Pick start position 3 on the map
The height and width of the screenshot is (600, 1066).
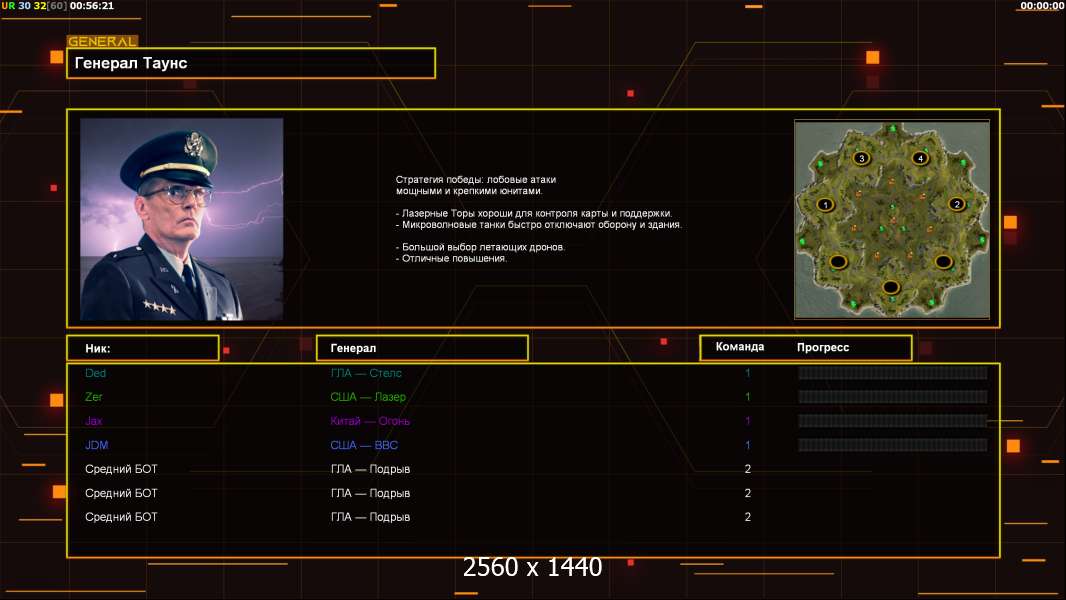[x=861, y=158]
